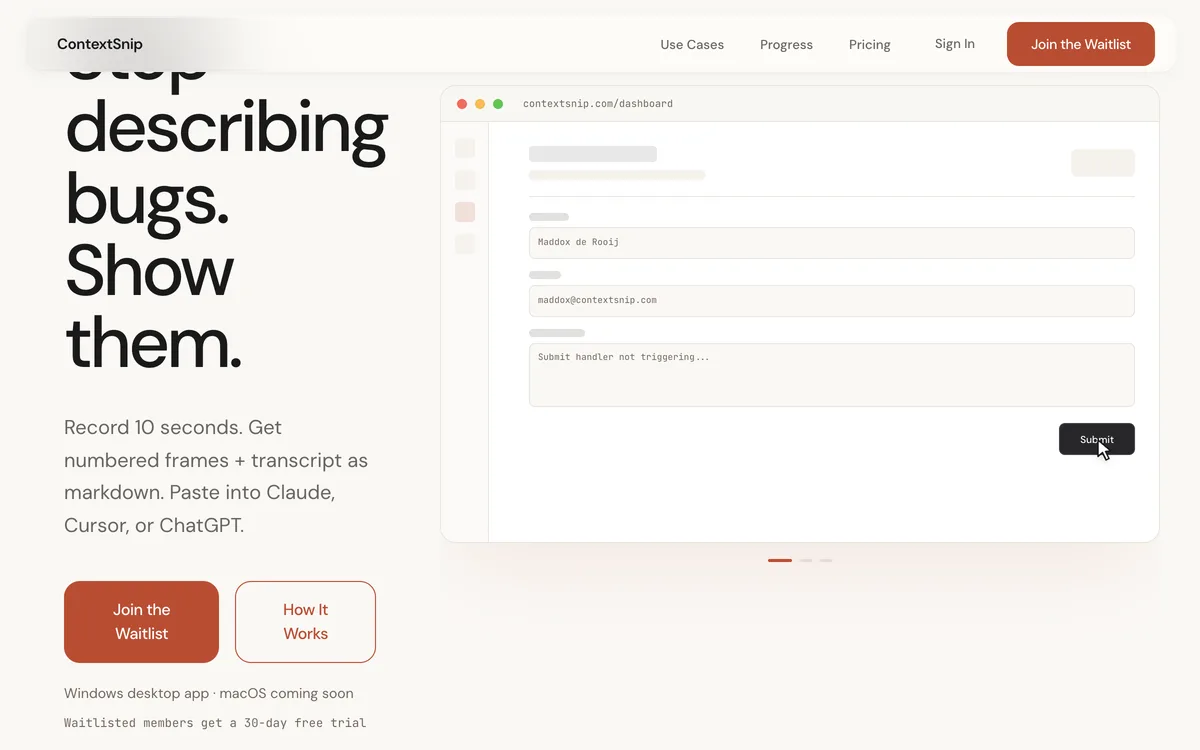The image size is (1200, 750).
Task: Click the hero Join the Waitlist button
Action: pos(141,622)
